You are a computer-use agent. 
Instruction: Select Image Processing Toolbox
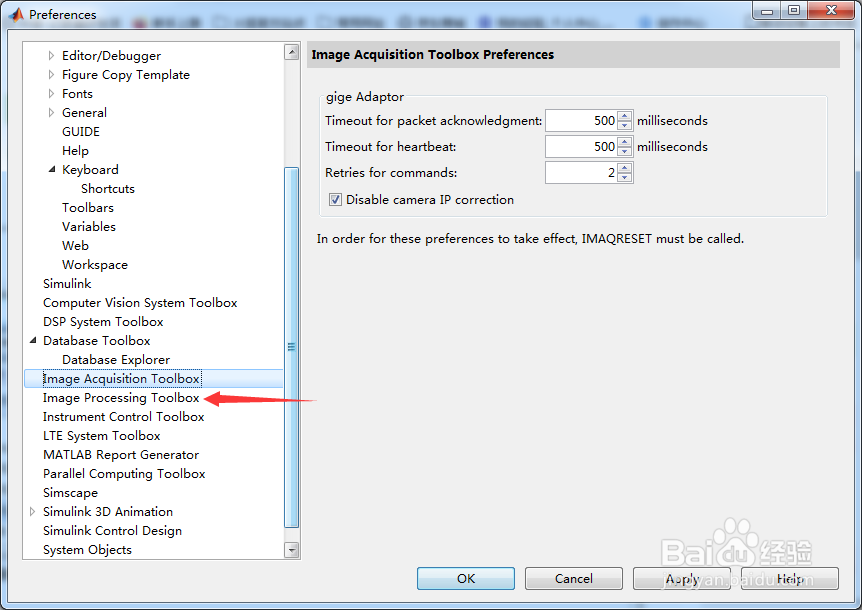tap(121, 398)
